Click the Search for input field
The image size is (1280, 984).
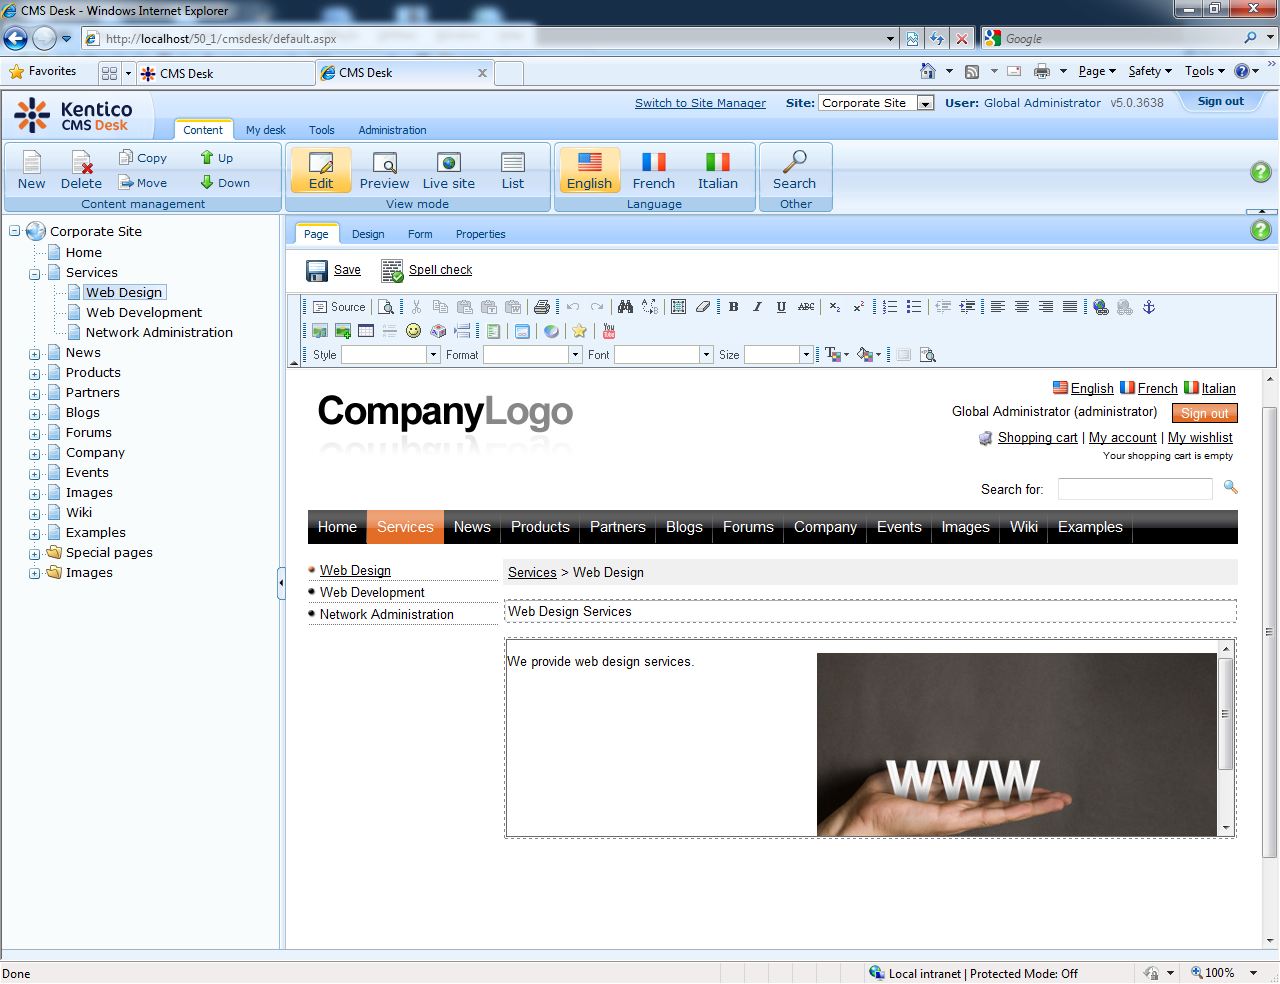click(1134, 489)
